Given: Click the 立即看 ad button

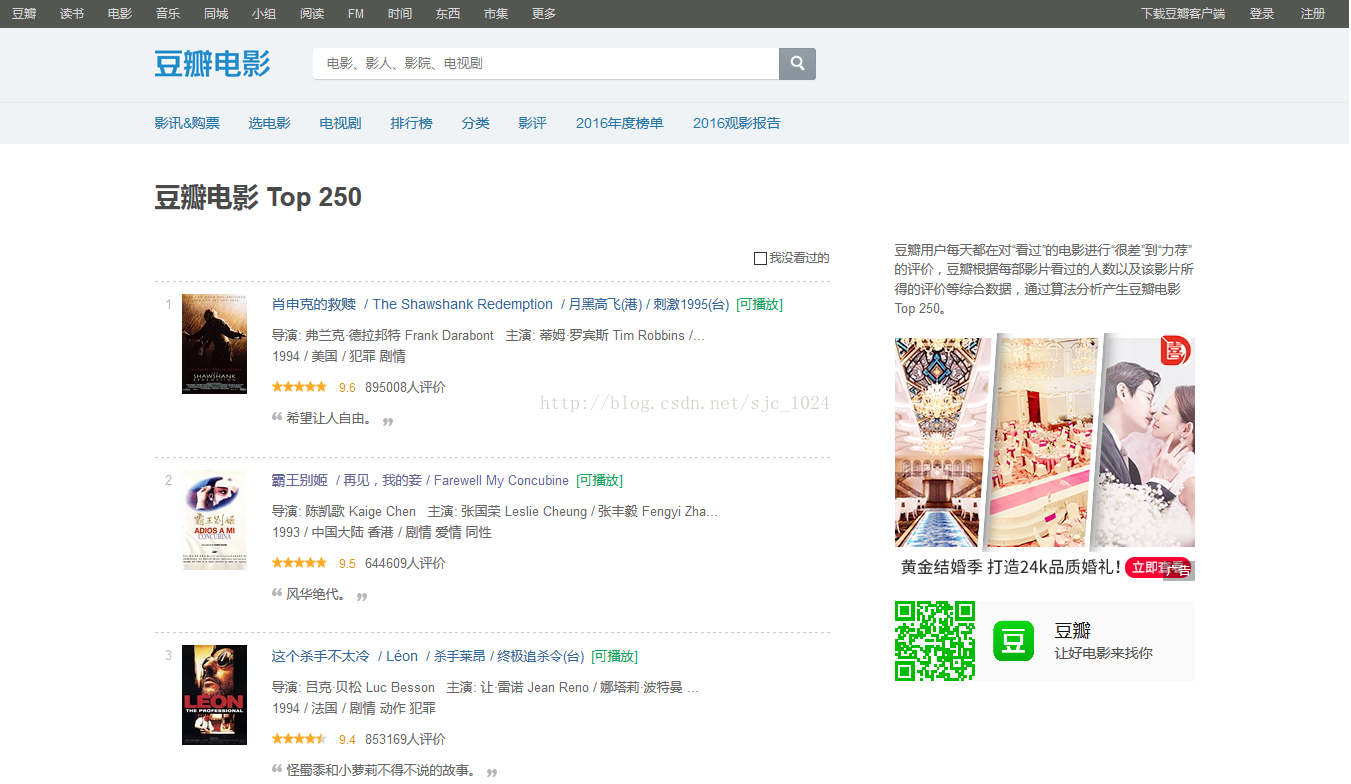Looking at the screenshot, I should coord(1158,568).
